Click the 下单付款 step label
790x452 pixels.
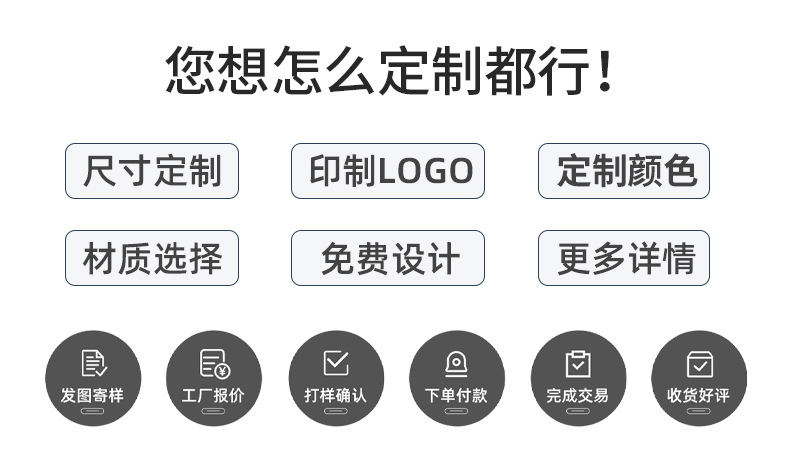(456, 396)
